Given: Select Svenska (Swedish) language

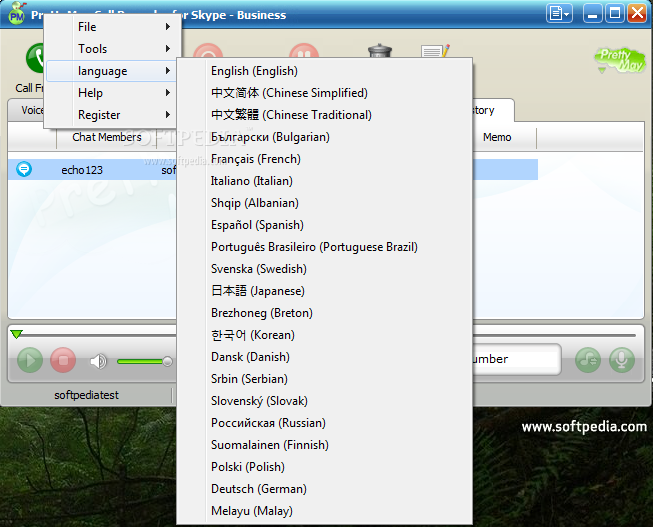Looking at the screenshot, I should (325, 269).
